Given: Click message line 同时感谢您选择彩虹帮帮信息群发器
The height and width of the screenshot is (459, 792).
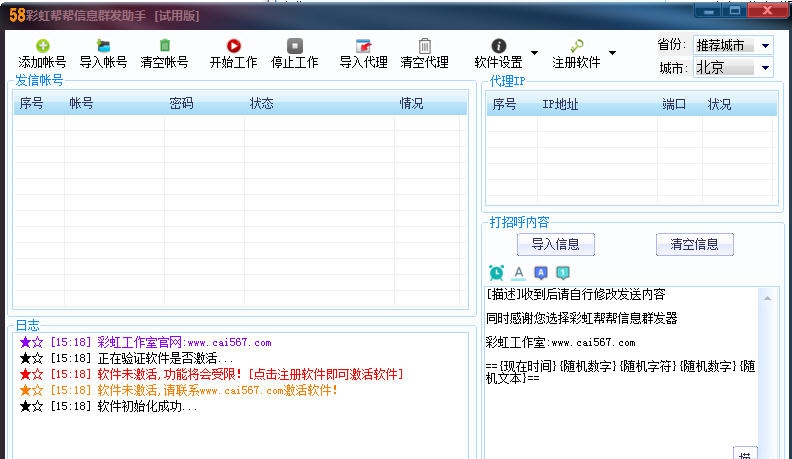Looking at the screenshot, I should (x=581, y=318).
